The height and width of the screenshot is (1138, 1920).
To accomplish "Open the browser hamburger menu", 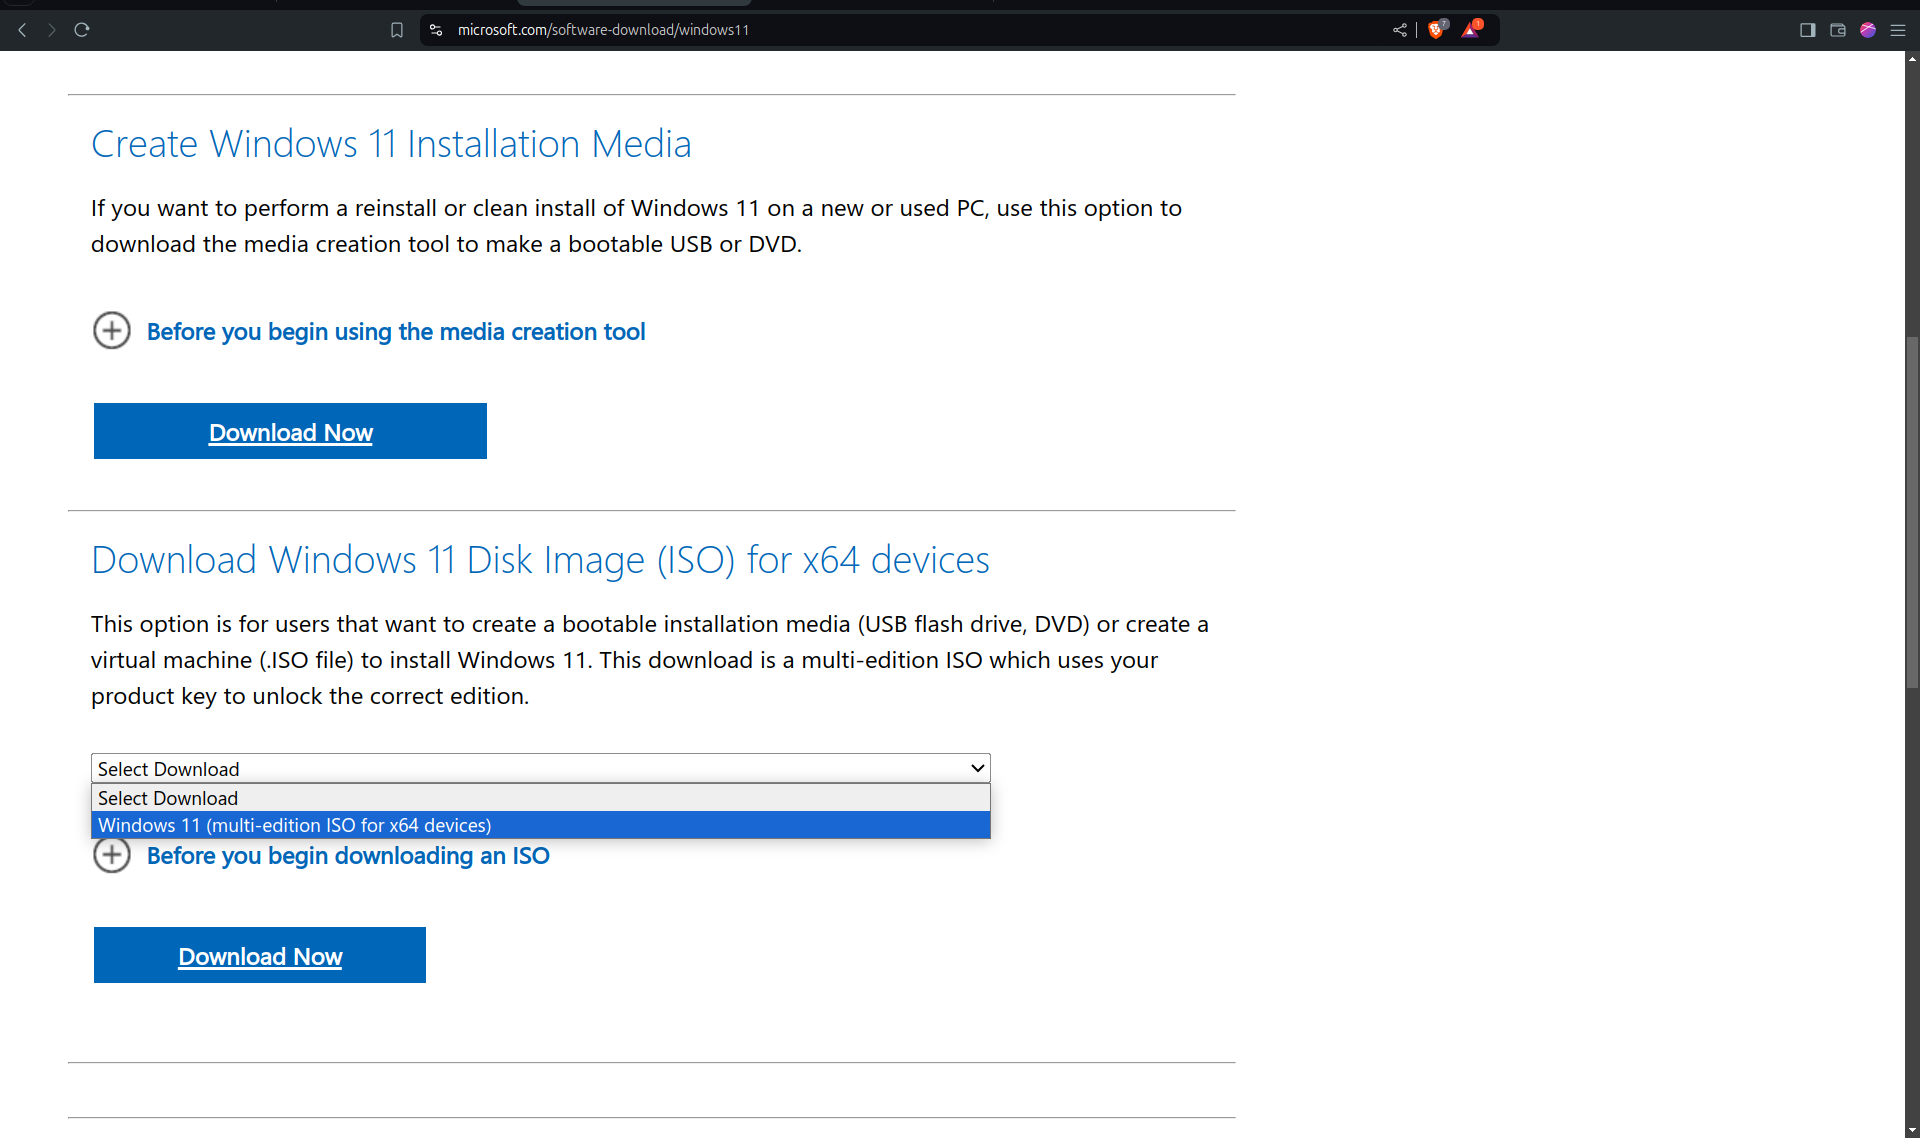I will pos(1898,30).
